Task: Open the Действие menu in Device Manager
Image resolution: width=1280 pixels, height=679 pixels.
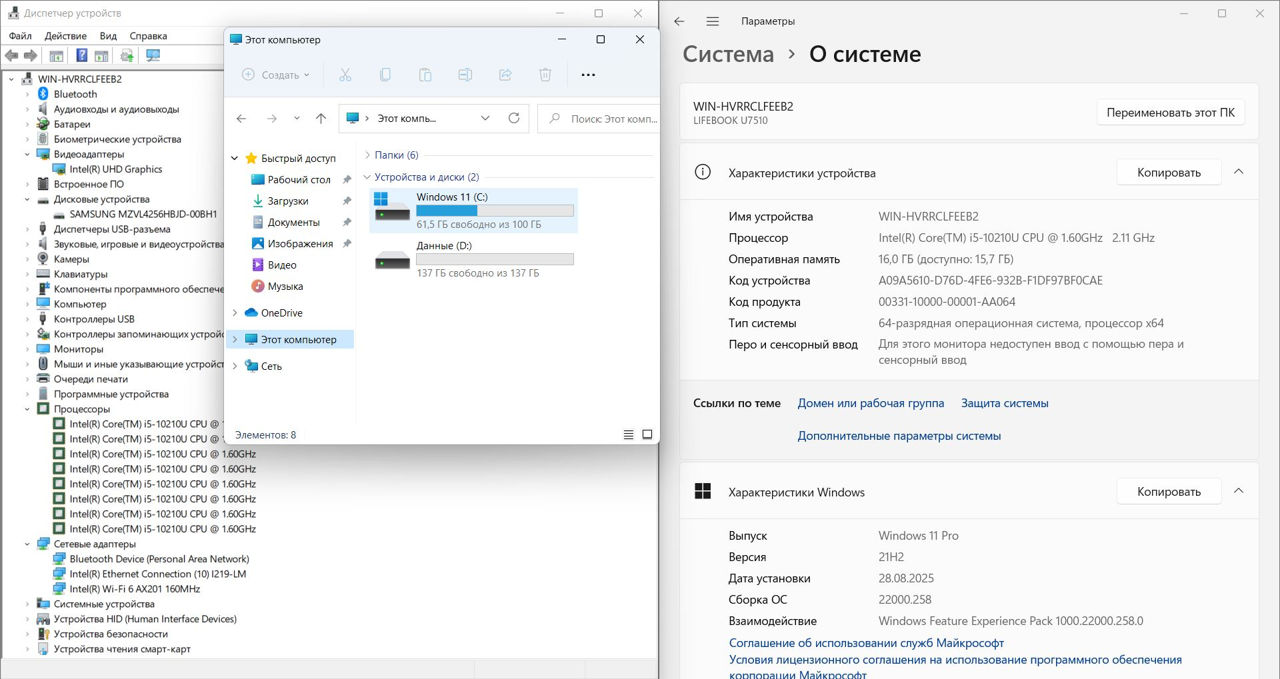Action: coord(65,36)
